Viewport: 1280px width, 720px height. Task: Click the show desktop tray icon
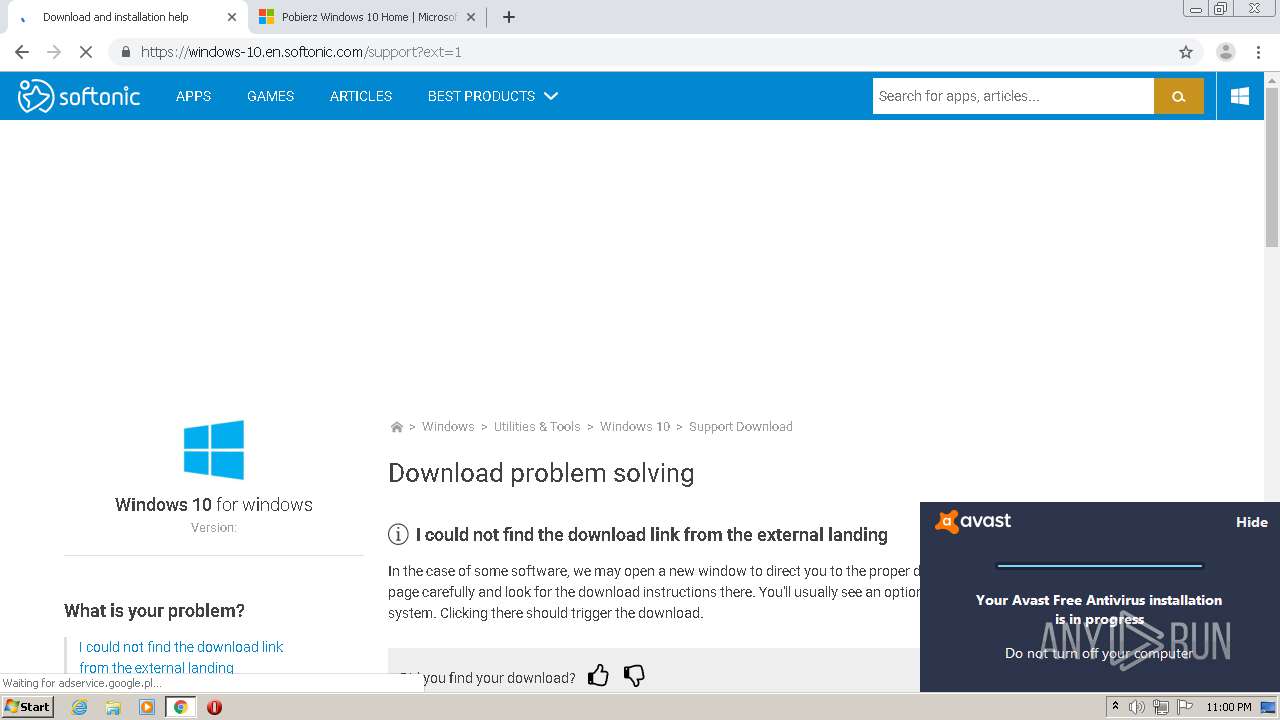[1268, 707]
